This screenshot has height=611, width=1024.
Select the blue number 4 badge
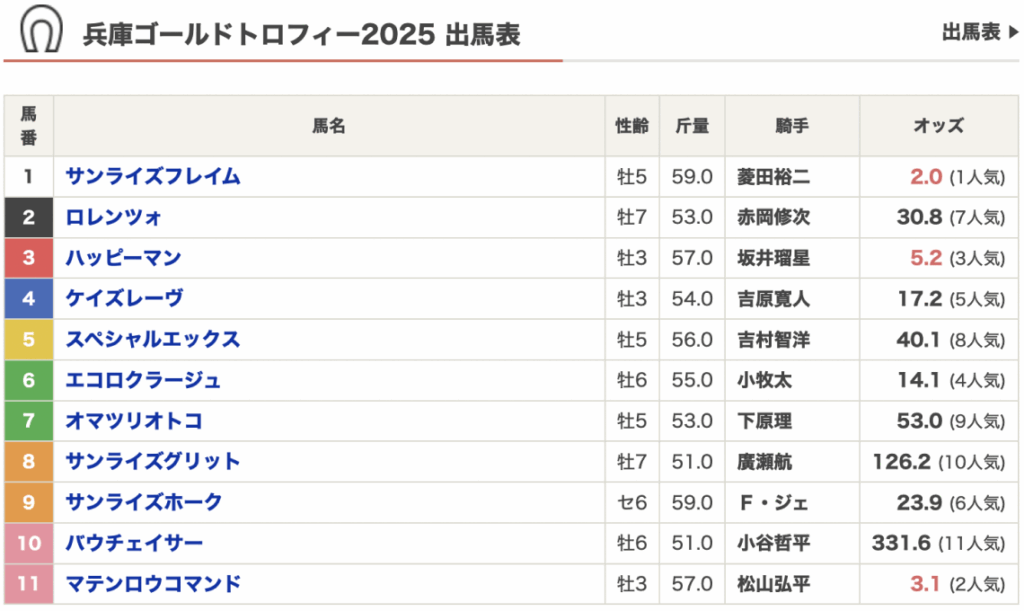pyautogui.click(x=29, y=299)
